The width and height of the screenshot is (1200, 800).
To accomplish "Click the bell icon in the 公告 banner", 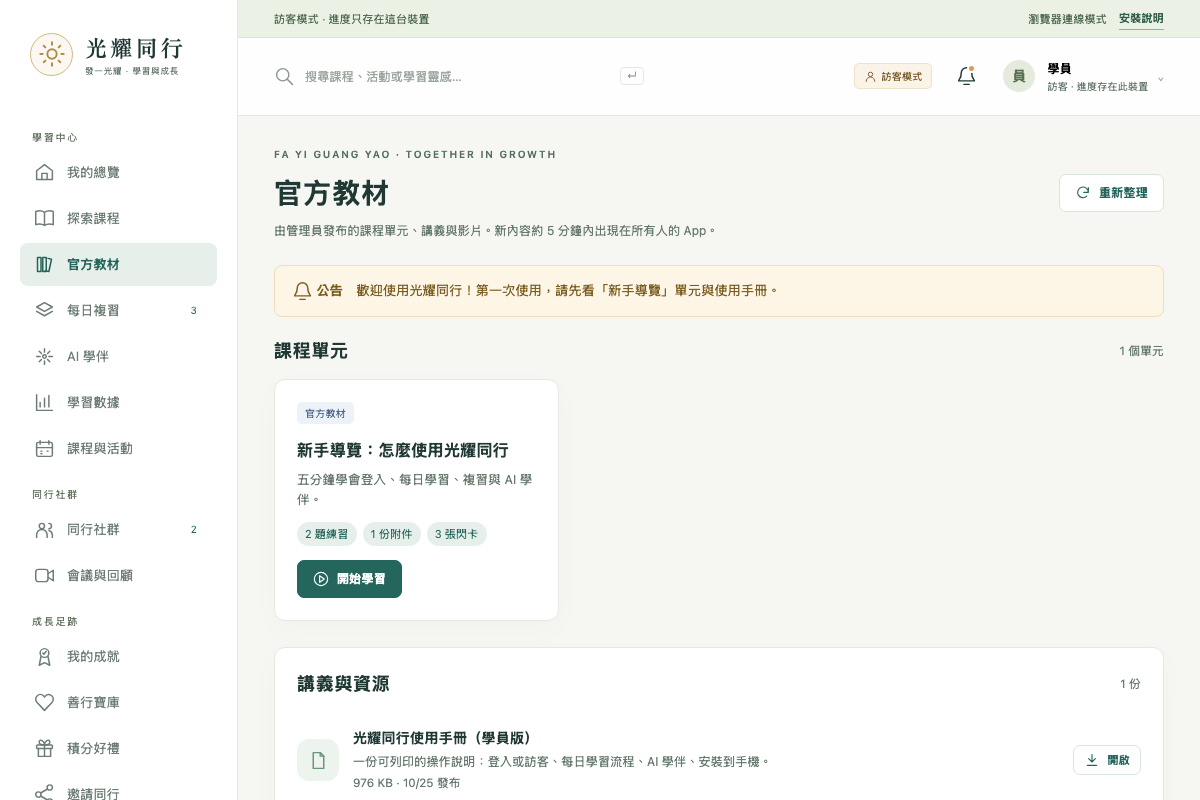I will point(302,291).
